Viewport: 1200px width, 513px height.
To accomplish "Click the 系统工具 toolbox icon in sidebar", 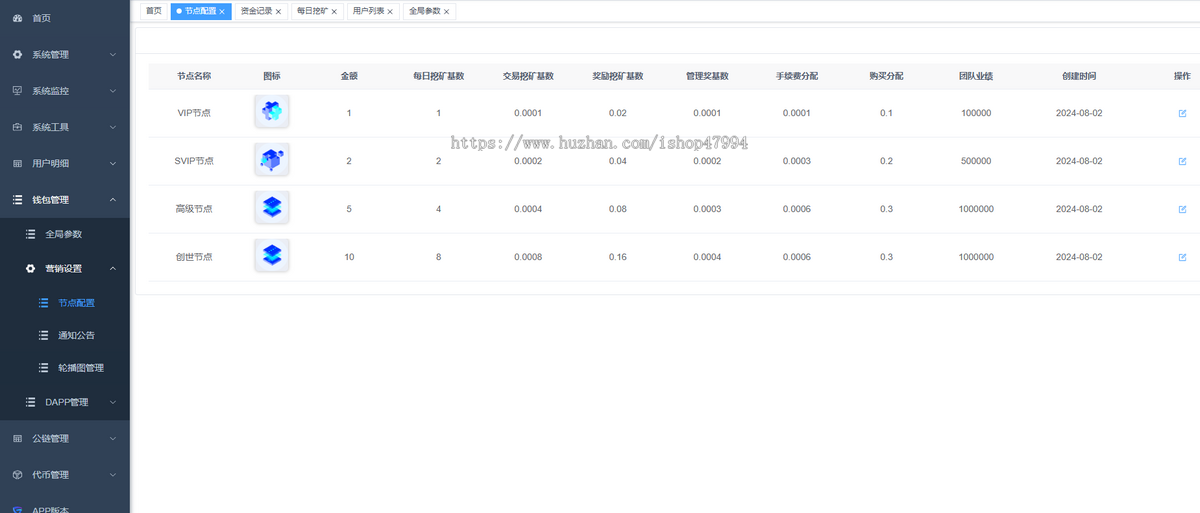I will pos(17,128).
